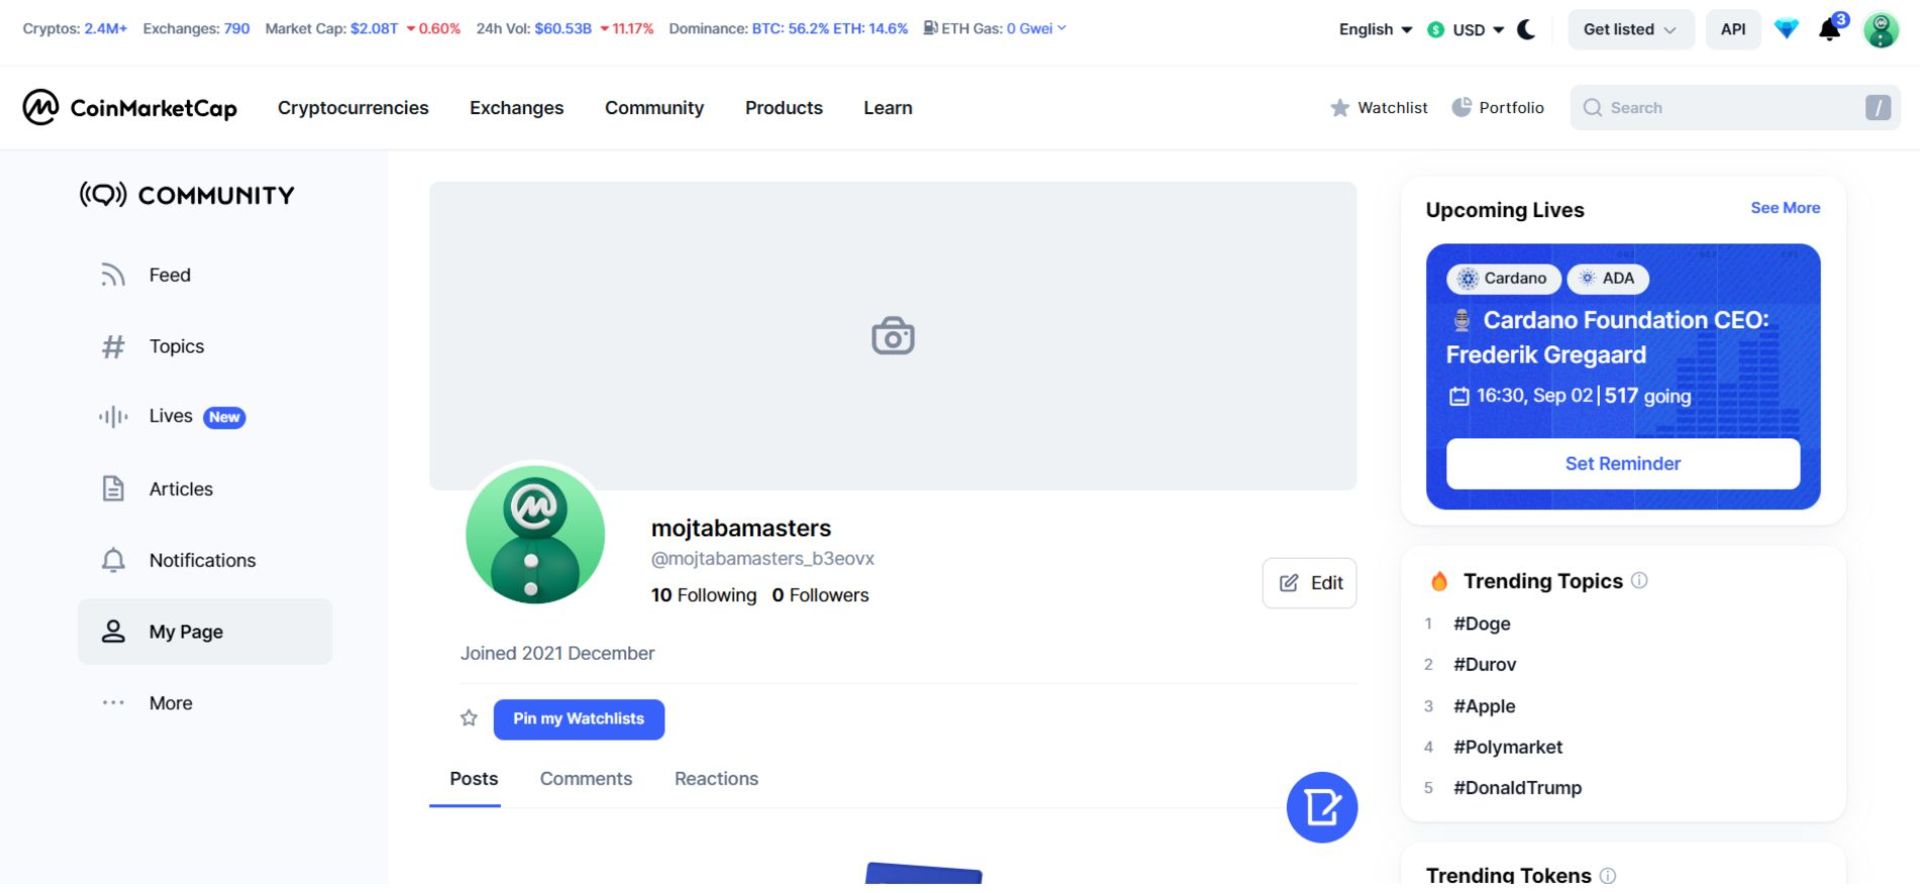Click the camera icon on cover banner
Screen dimensions: 1920x893
[892, 336]
